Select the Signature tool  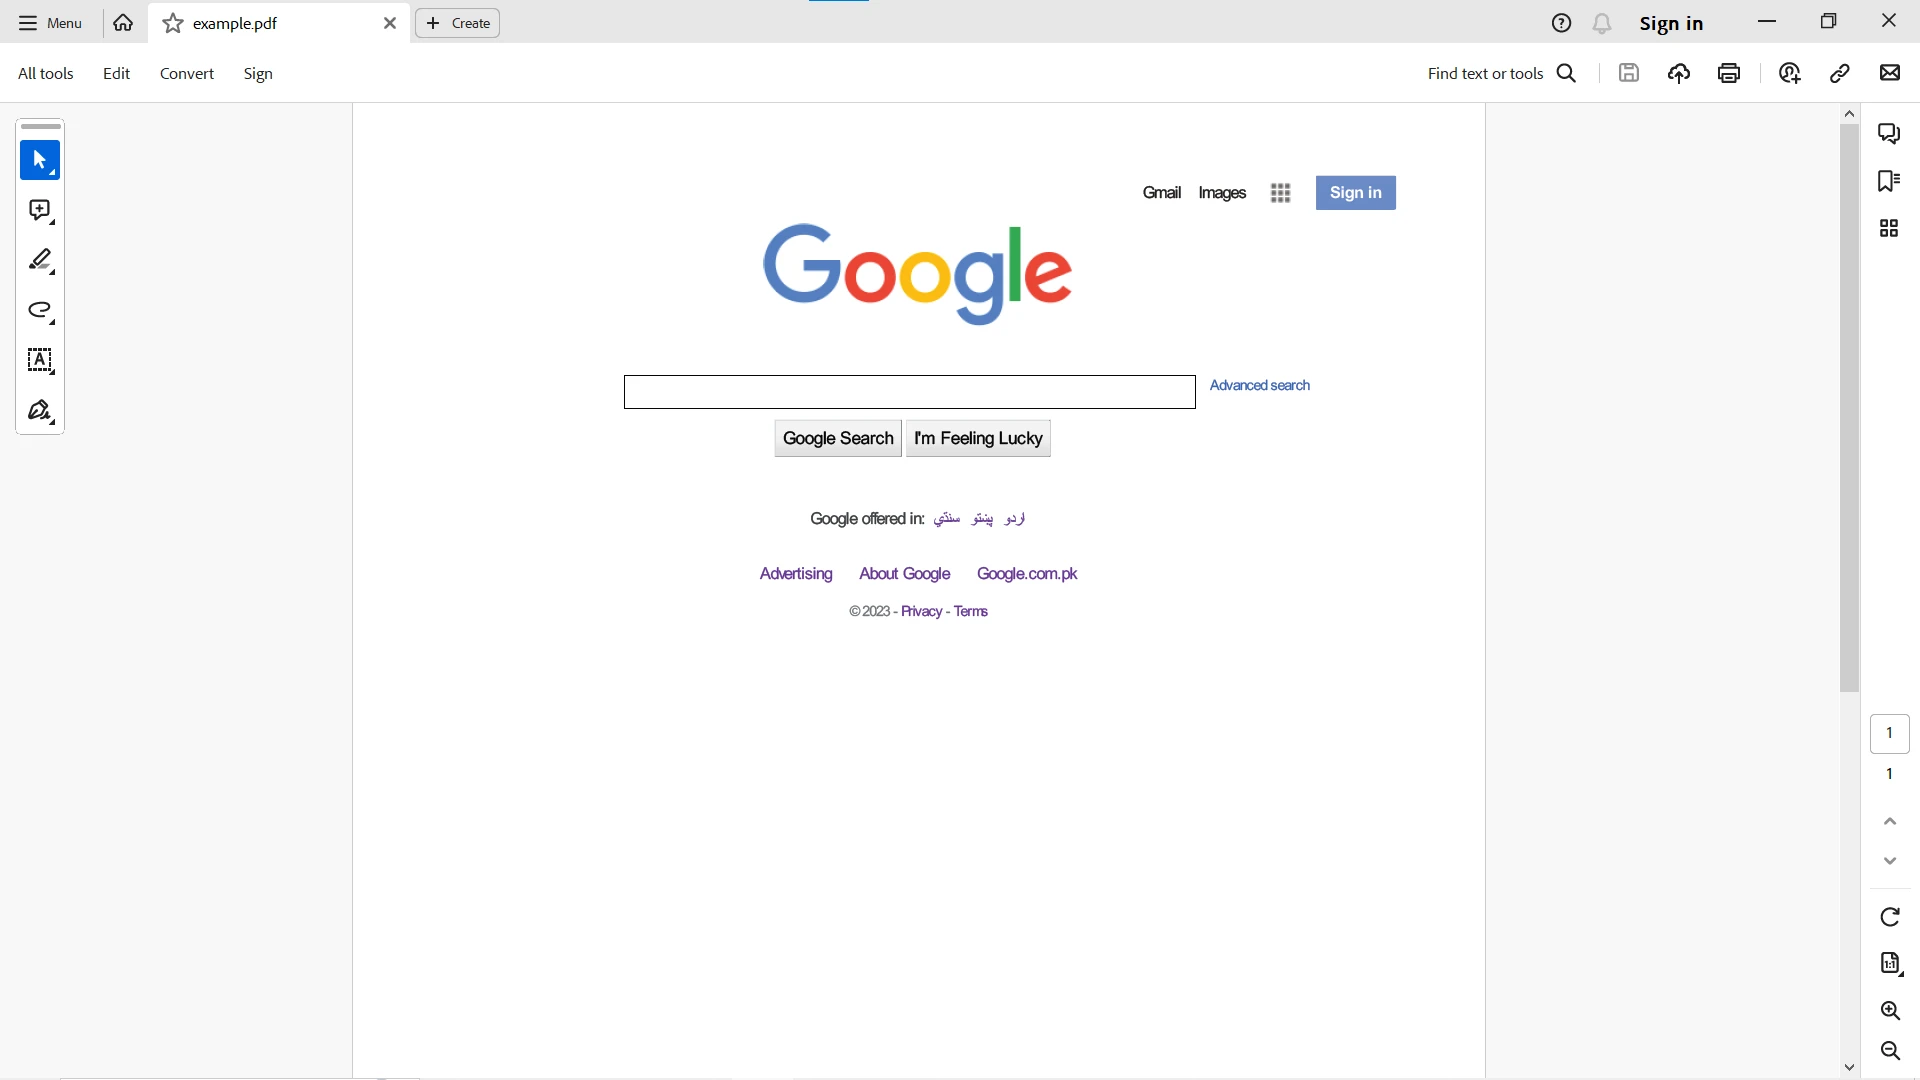click(x=40, y=411)
